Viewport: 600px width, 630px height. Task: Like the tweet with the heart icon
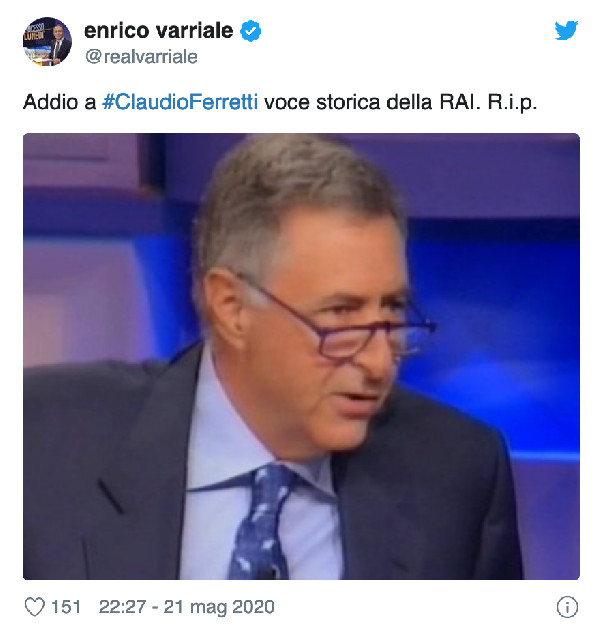click(x=35, y=606)
